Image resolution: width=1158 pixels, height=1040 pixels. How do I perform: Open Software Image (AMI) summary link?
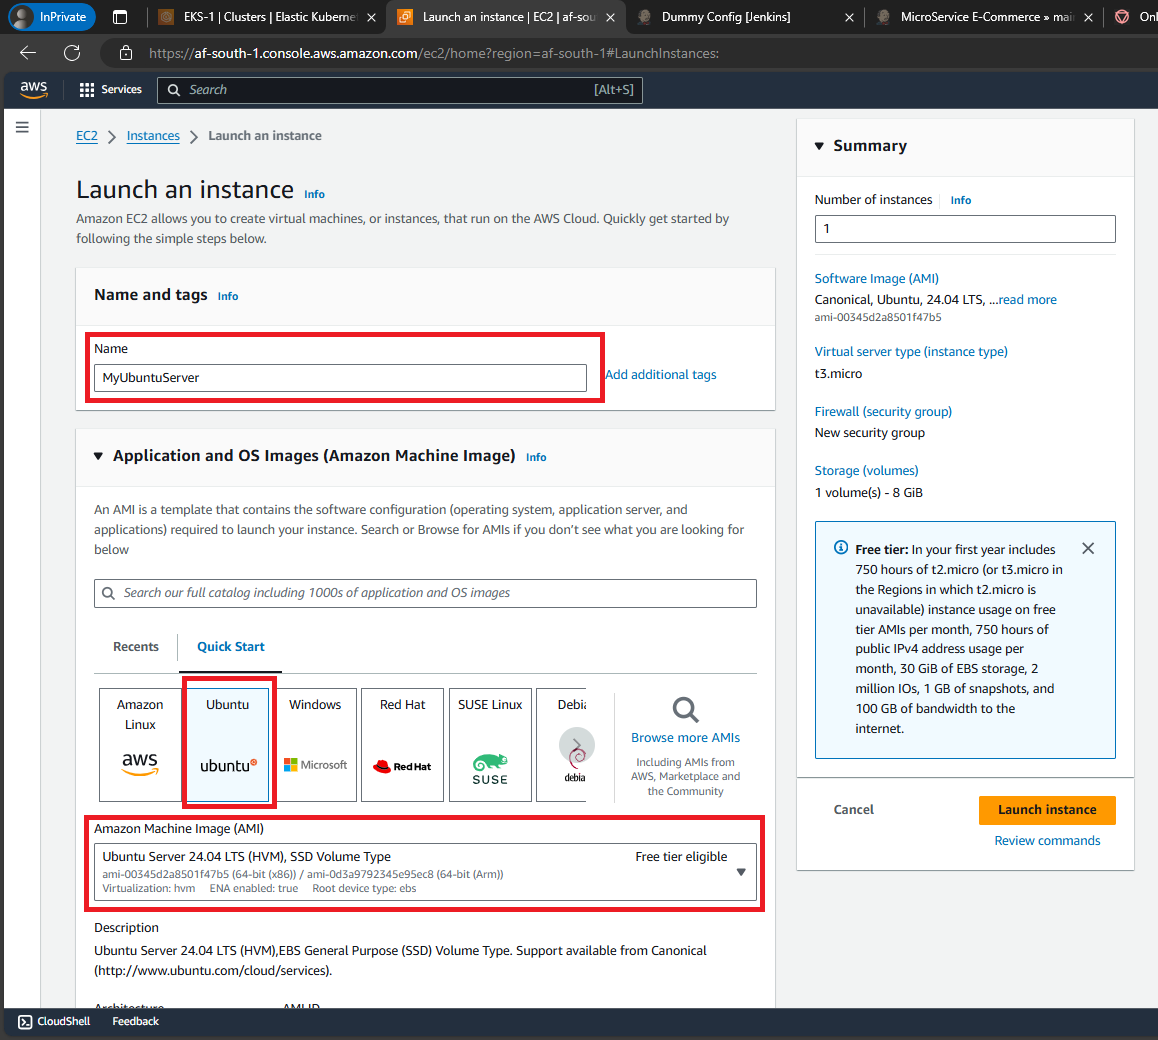[877, 278]
